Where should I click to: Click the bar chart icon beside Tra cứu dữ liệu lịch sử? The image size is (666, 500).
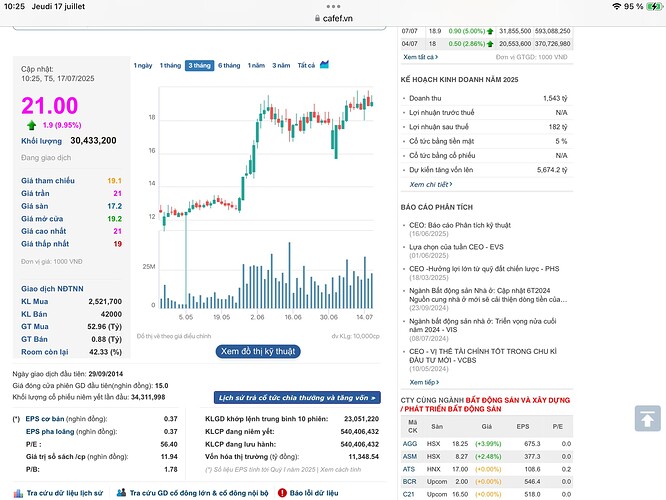(18, 493)
